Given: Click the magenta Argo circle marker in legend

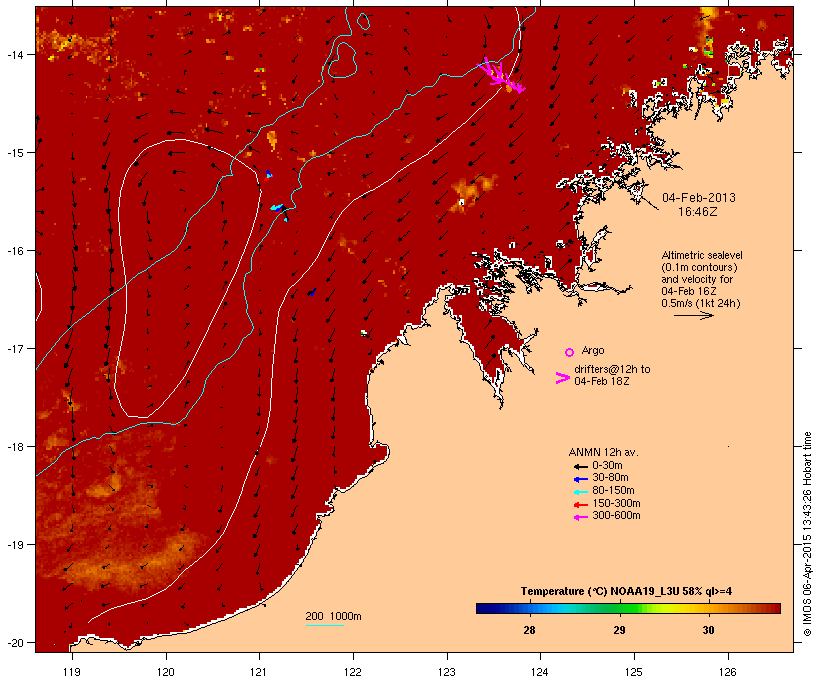Looking at the screenshot, I should (x=570, y=352).
